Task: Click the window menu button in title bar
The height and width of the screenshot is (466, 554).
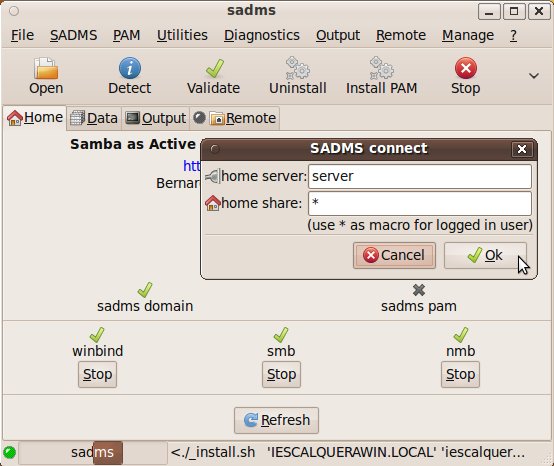Action: coord(14,11)
